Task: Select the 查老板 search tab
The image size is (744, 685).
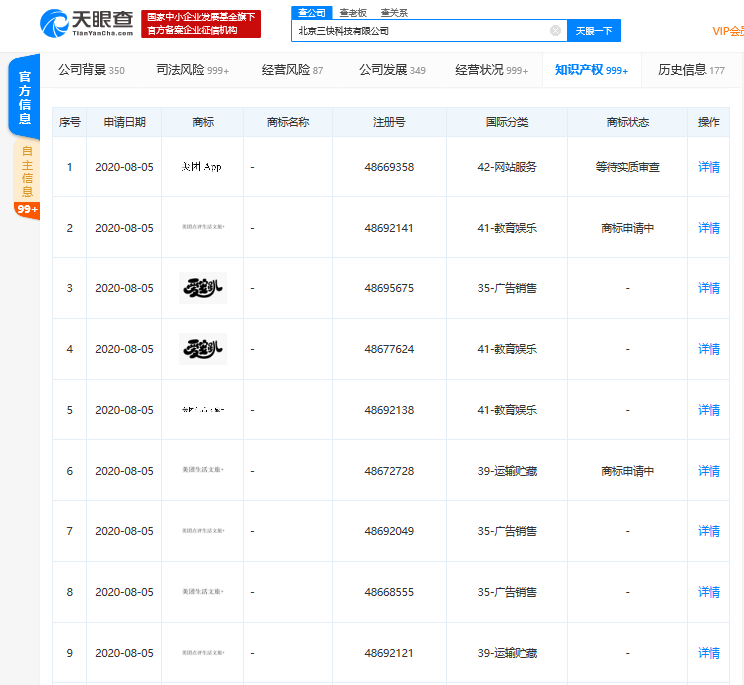Action: tap(352, 12)
